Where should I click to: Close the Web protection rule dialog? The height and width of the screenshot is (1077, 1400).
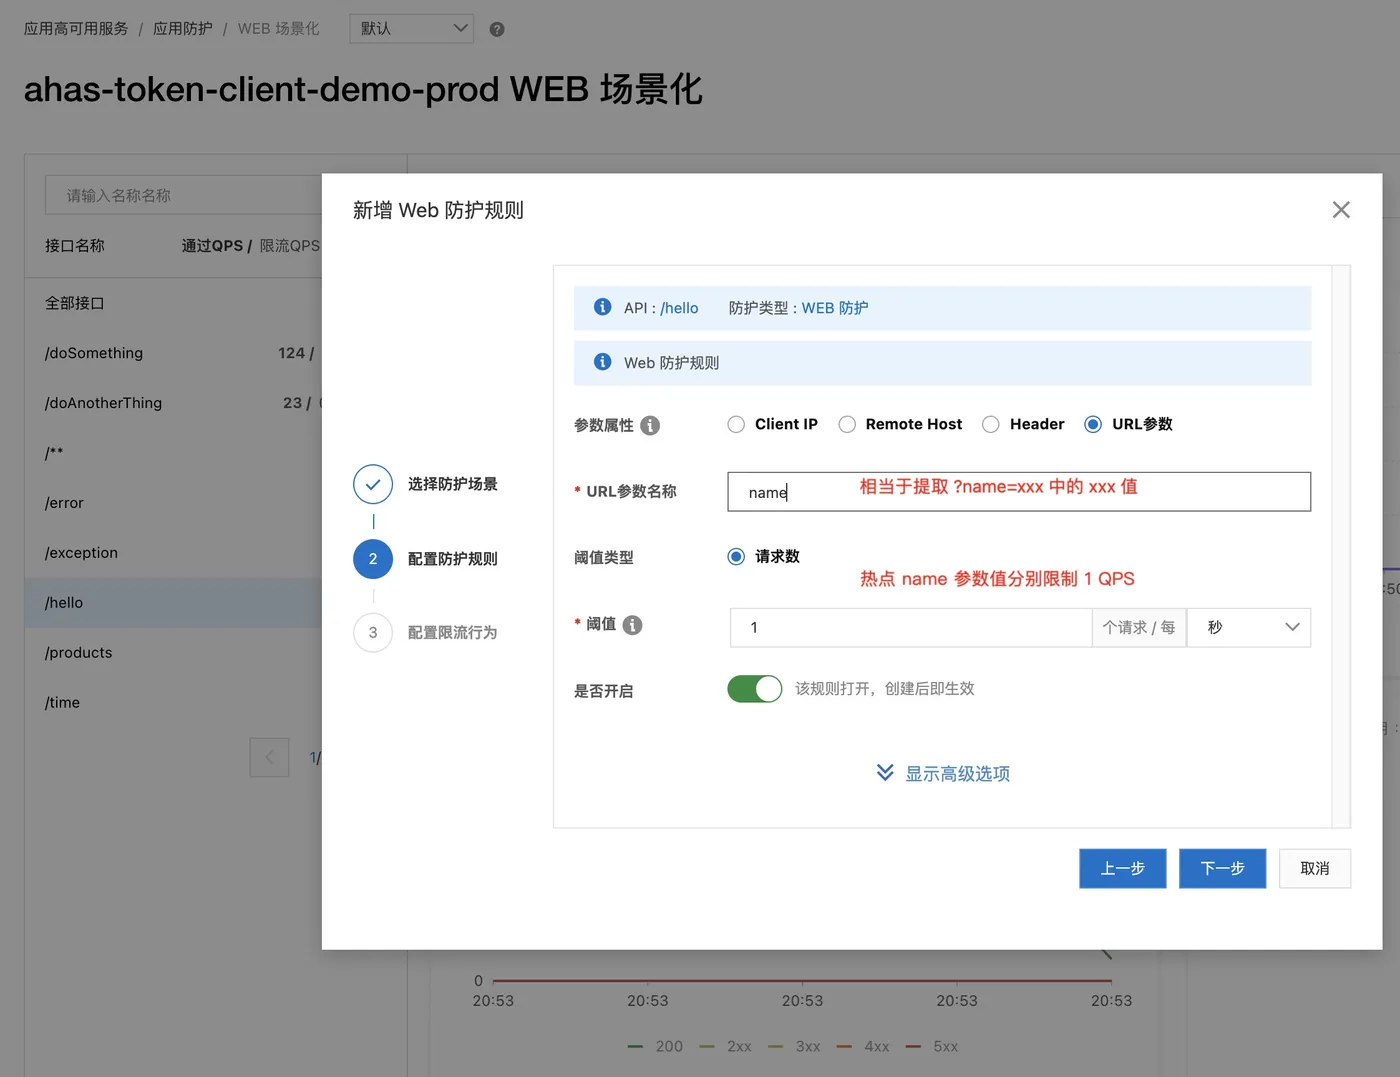1341,210
